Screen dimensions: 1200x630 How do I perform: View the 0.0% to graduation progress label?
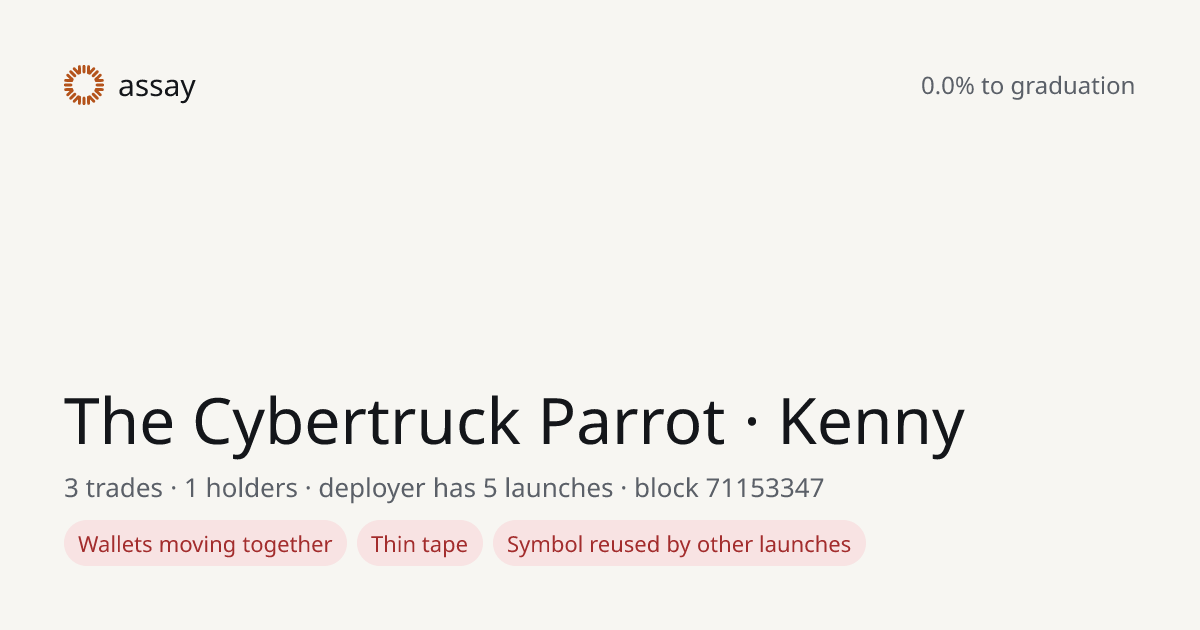click(x=1028, y=86)
